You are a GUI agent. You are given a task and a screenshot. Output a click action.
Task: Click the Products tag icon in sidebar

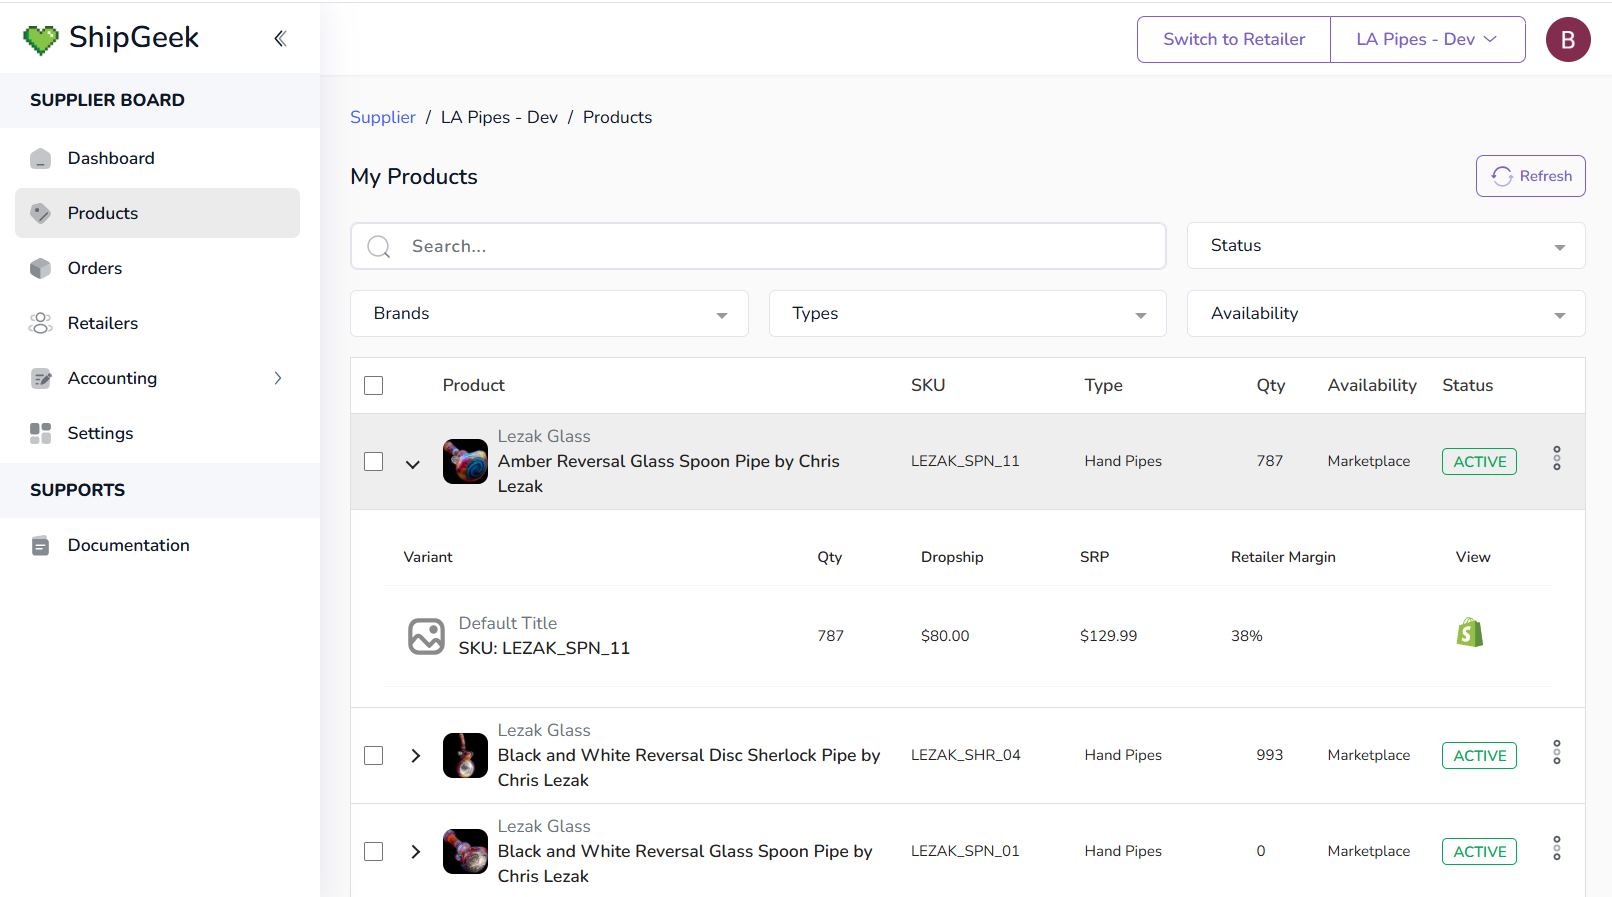[40, 213]
